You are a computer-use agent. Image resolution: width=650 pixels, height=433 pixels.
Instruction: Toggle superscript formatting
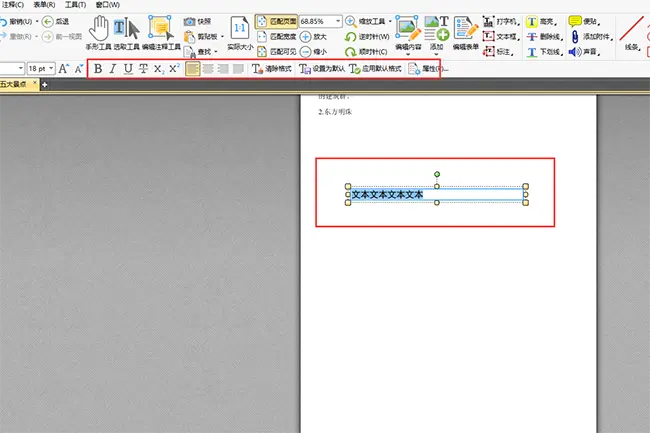coord(174,68)
